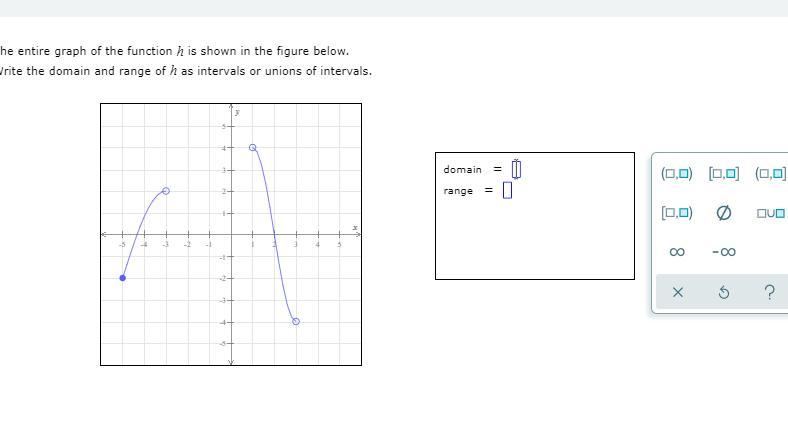Viewport: 788px width, 432px height.
Task: Click the open circle at (-3, 2)
Action: 166,190
